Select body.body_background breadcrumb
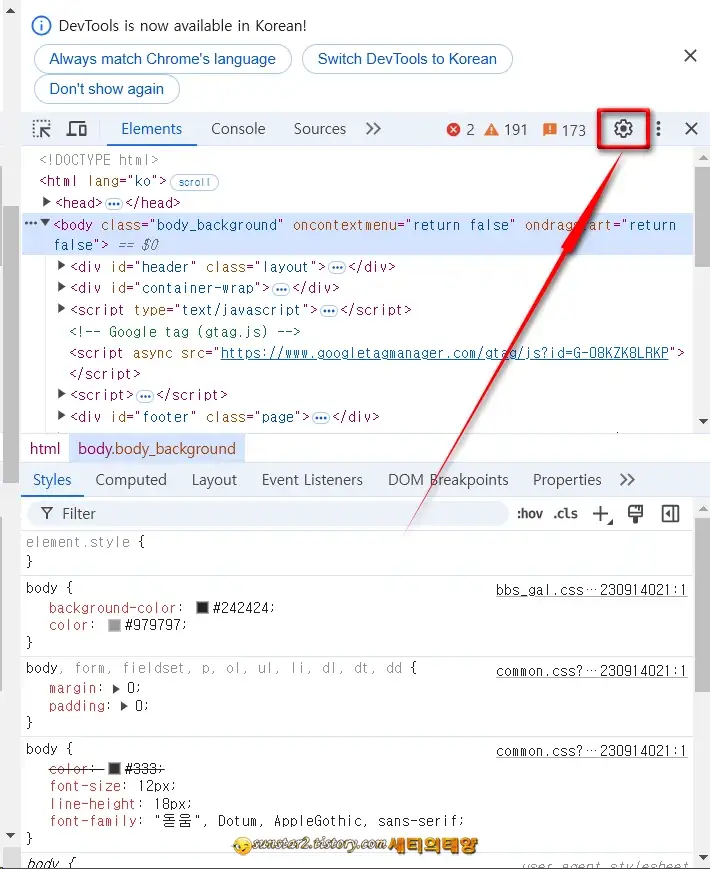The image size is (710, 869). (157, 448)
